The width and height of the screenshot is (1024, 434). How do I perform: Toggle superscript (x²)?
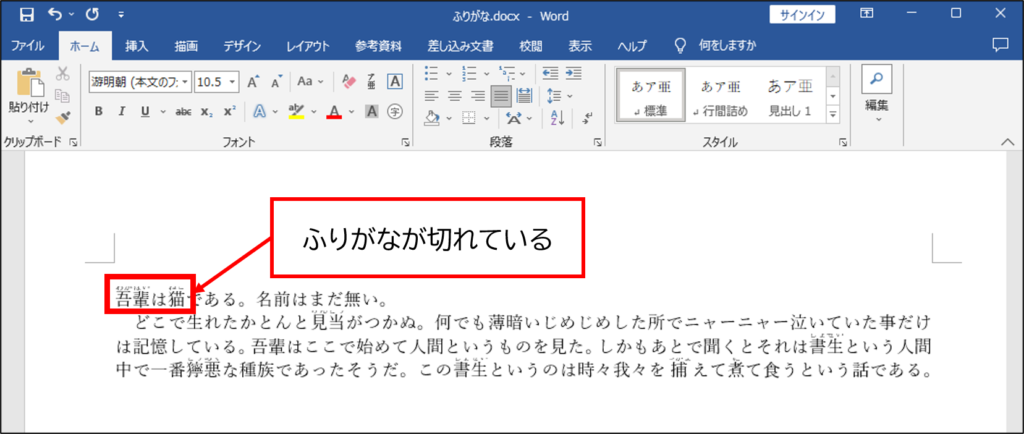pos(229,112)
